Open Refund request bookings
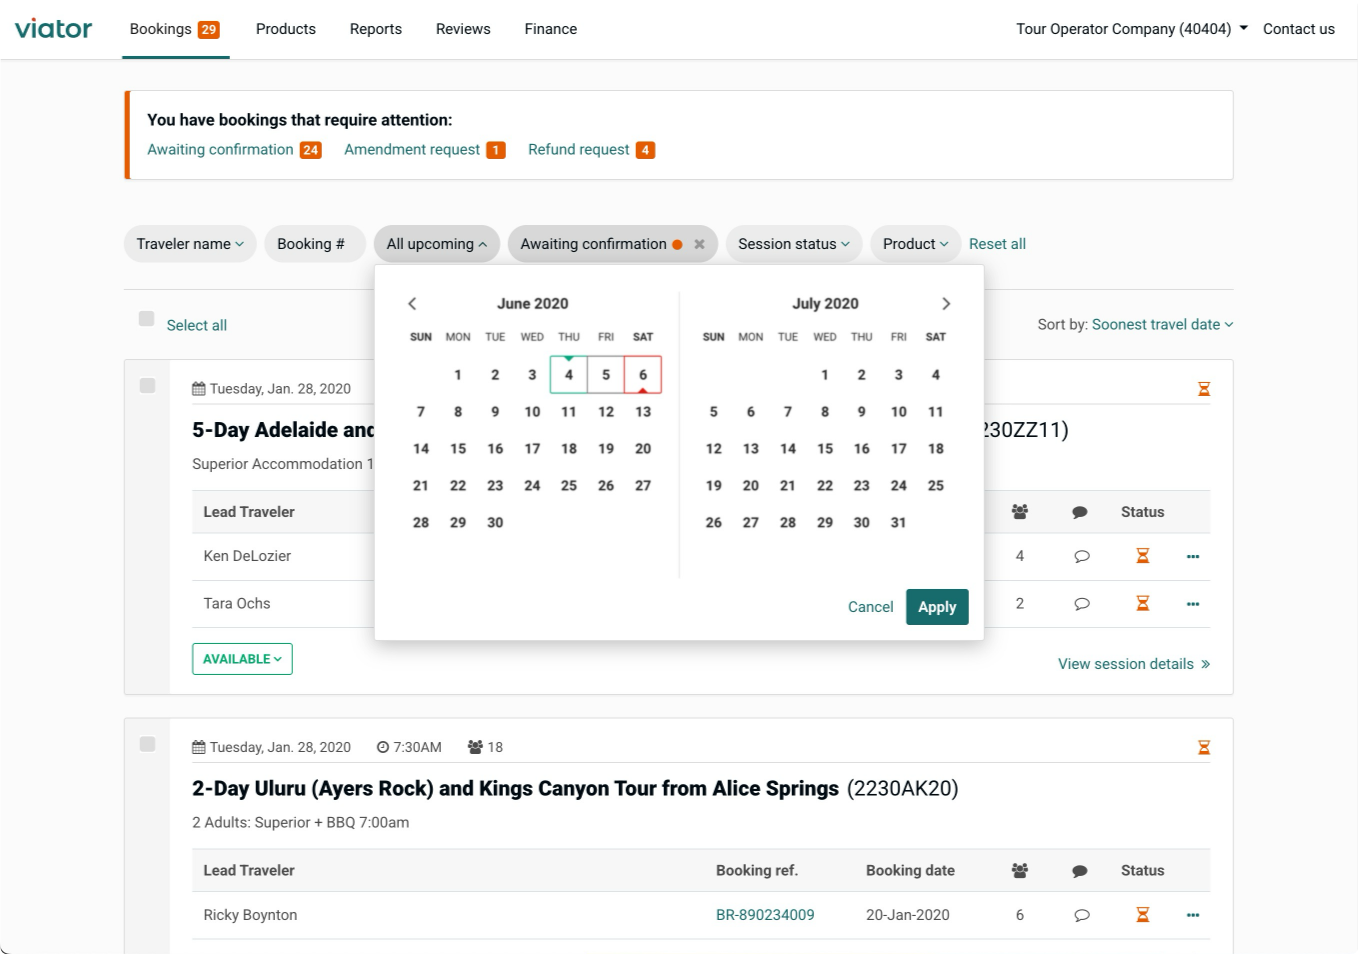The image size is (1358, 954). pos(591,150)
